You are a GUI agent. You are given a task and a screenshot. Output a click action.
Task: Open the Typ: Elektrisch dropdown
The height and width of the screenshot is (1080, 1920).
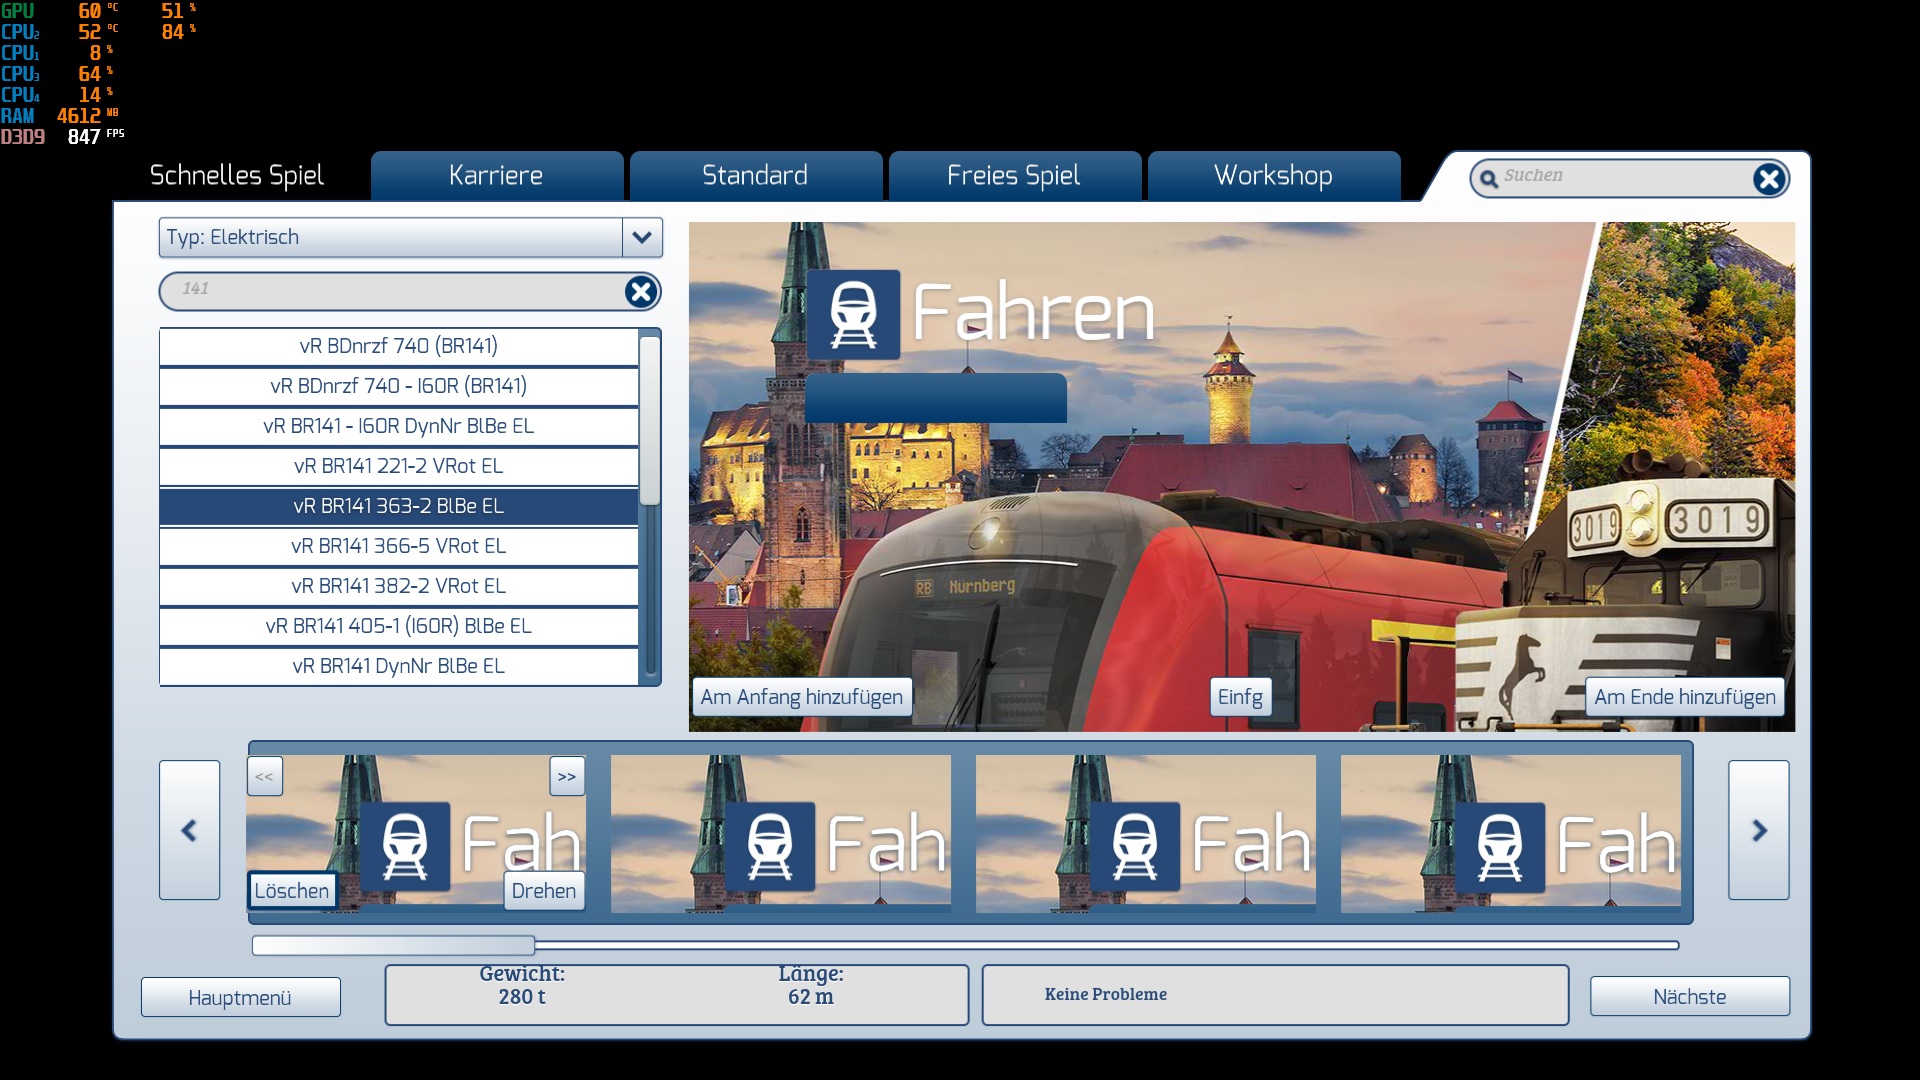(390, 238)
